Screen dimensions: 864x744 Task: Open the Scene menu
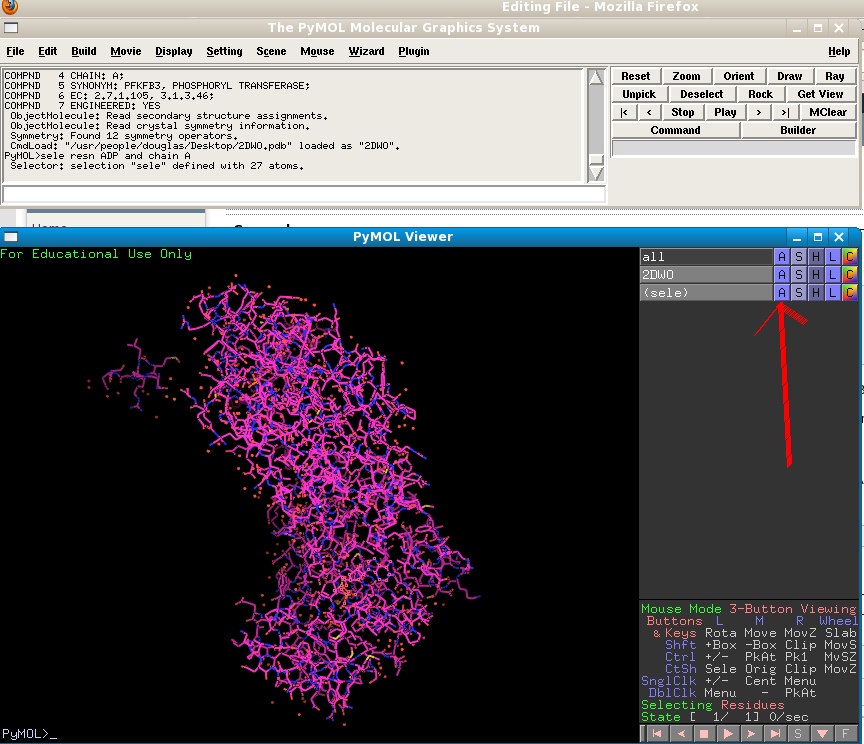pos(271,51)
